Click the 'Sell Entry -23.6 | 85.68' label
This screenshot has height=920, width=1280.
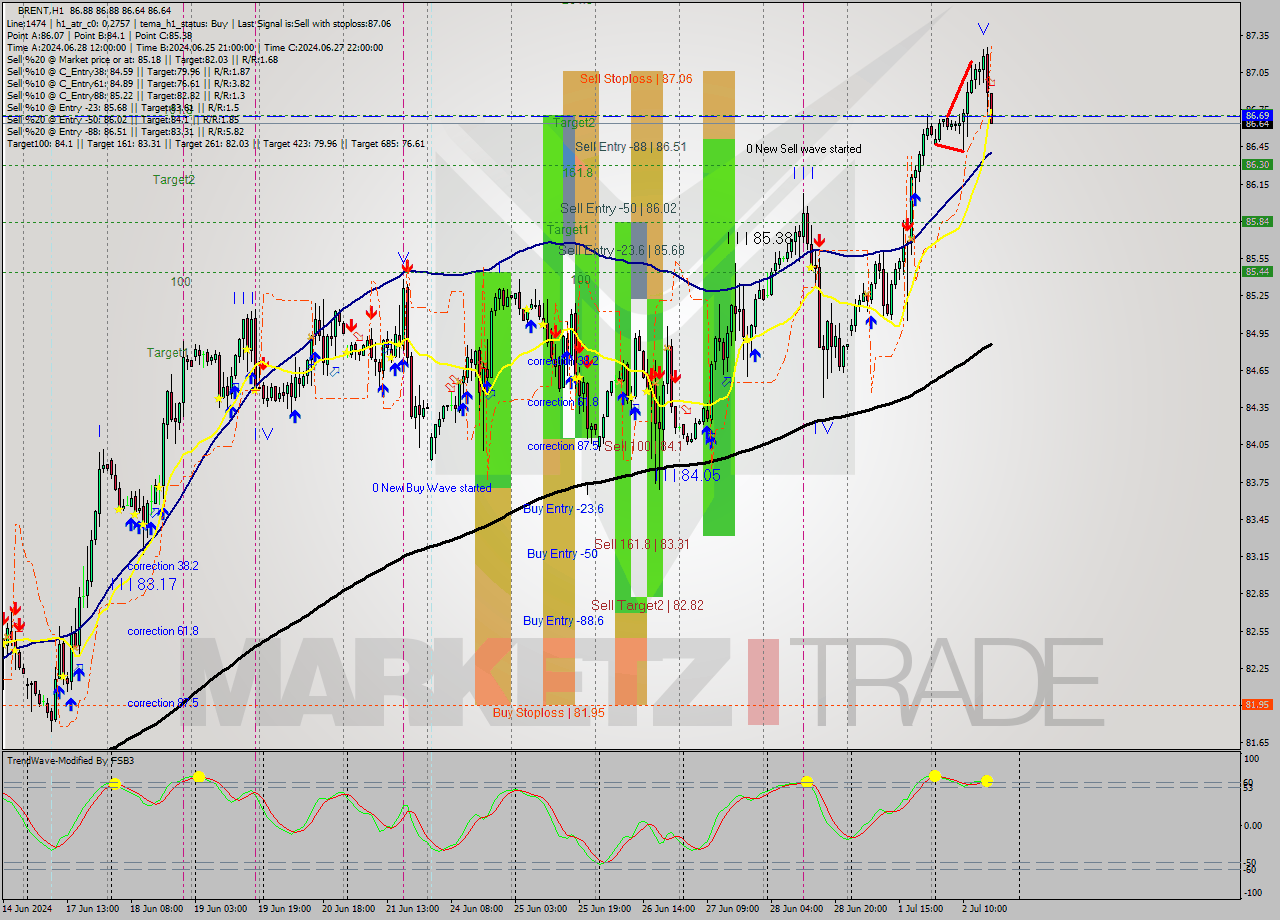622,250
